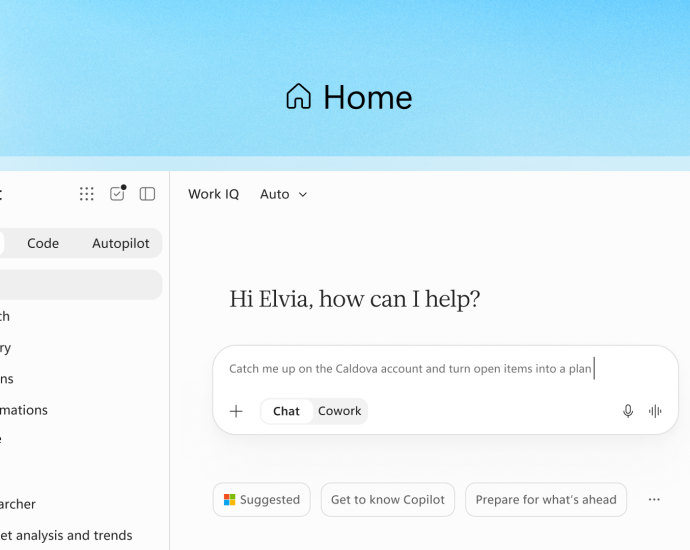
Task: Start voice mode with the waveform icon
Action: 655,411
